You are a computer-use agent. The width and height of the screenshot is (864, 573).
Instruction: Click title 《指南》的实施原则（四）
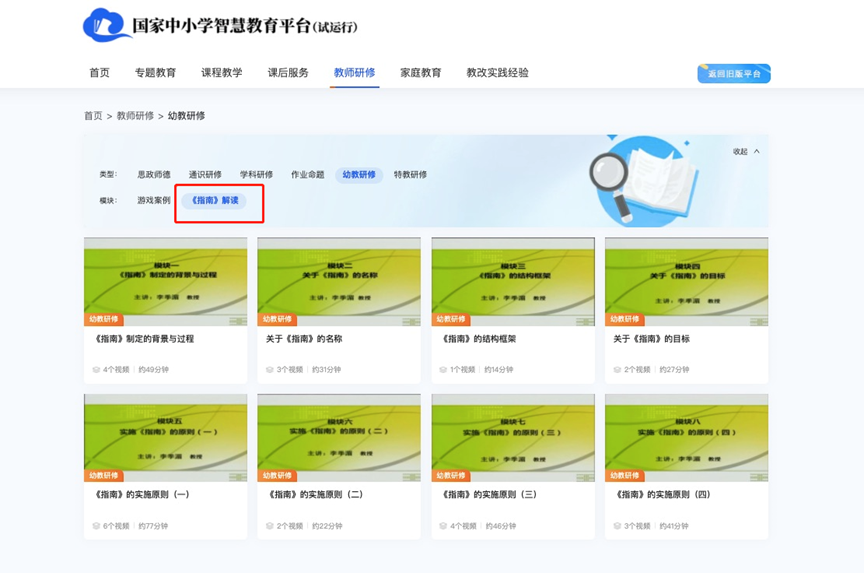(x=663, y=495)
